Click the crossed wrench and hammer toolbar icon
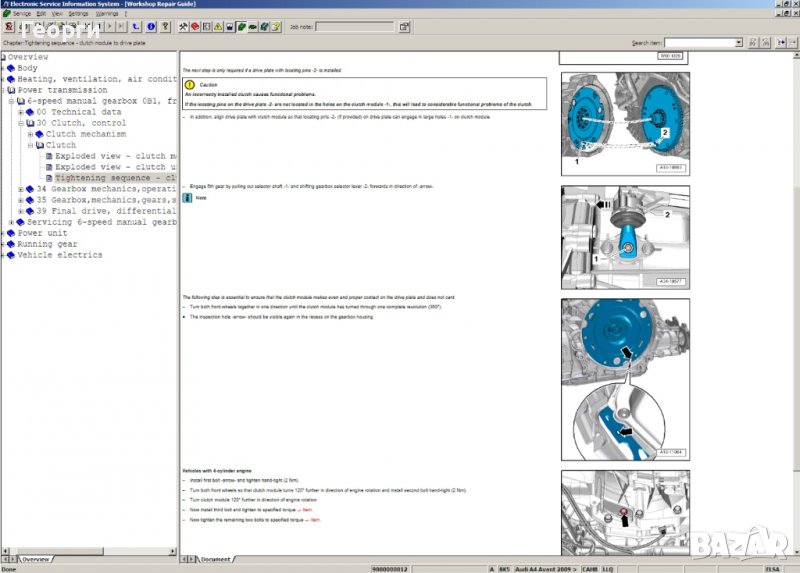 click(182, 27)
